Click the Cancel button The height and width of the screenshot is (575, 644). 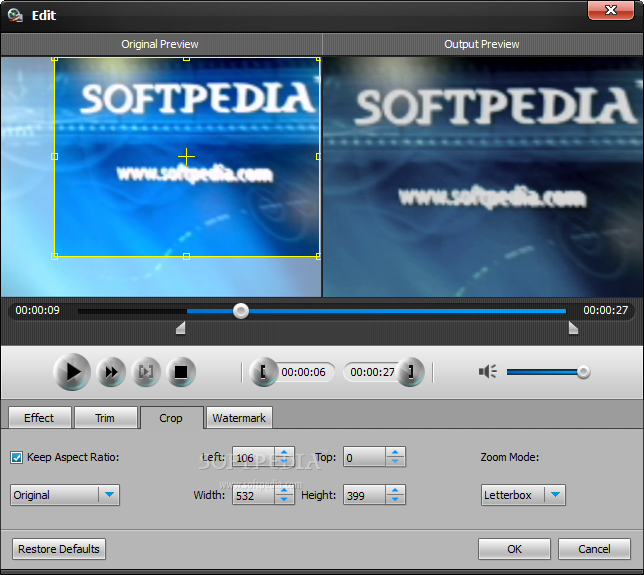[x=594, y=549]
